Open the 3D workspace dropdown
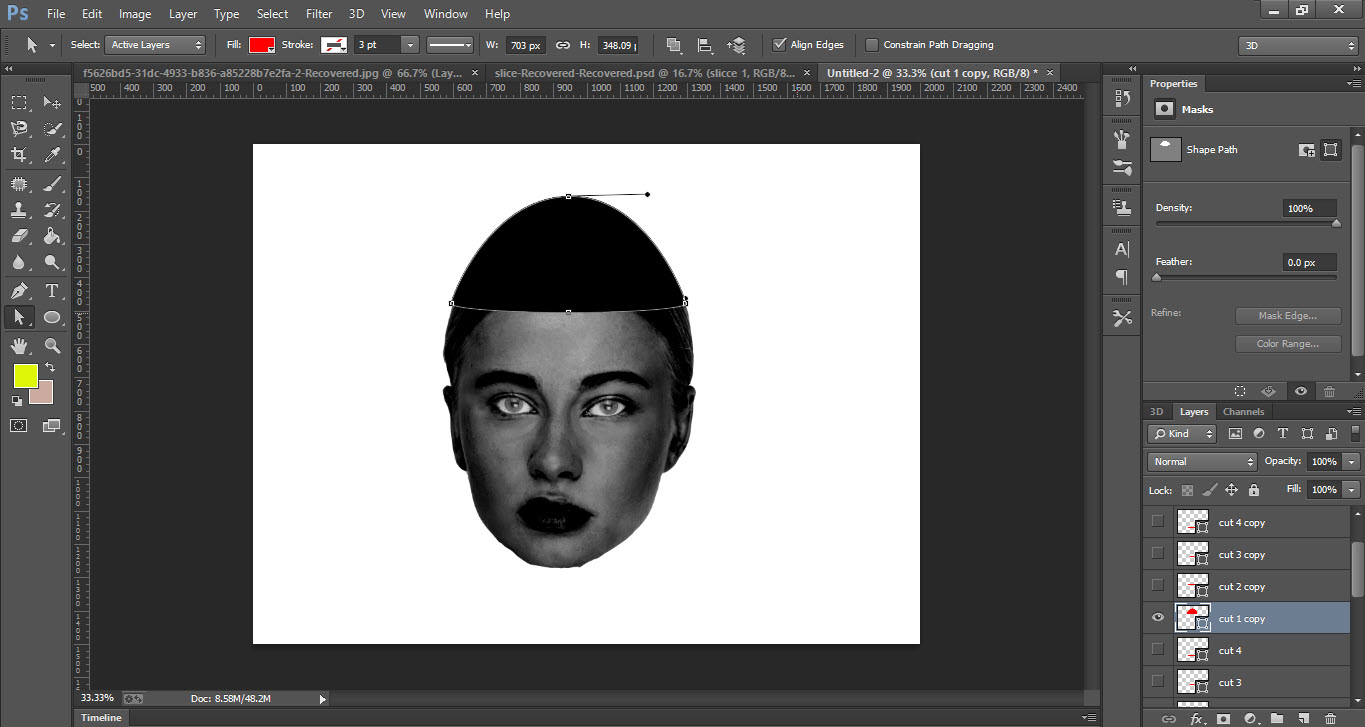The height and width of the screenshot is (727, 1365). point(1298,45)
